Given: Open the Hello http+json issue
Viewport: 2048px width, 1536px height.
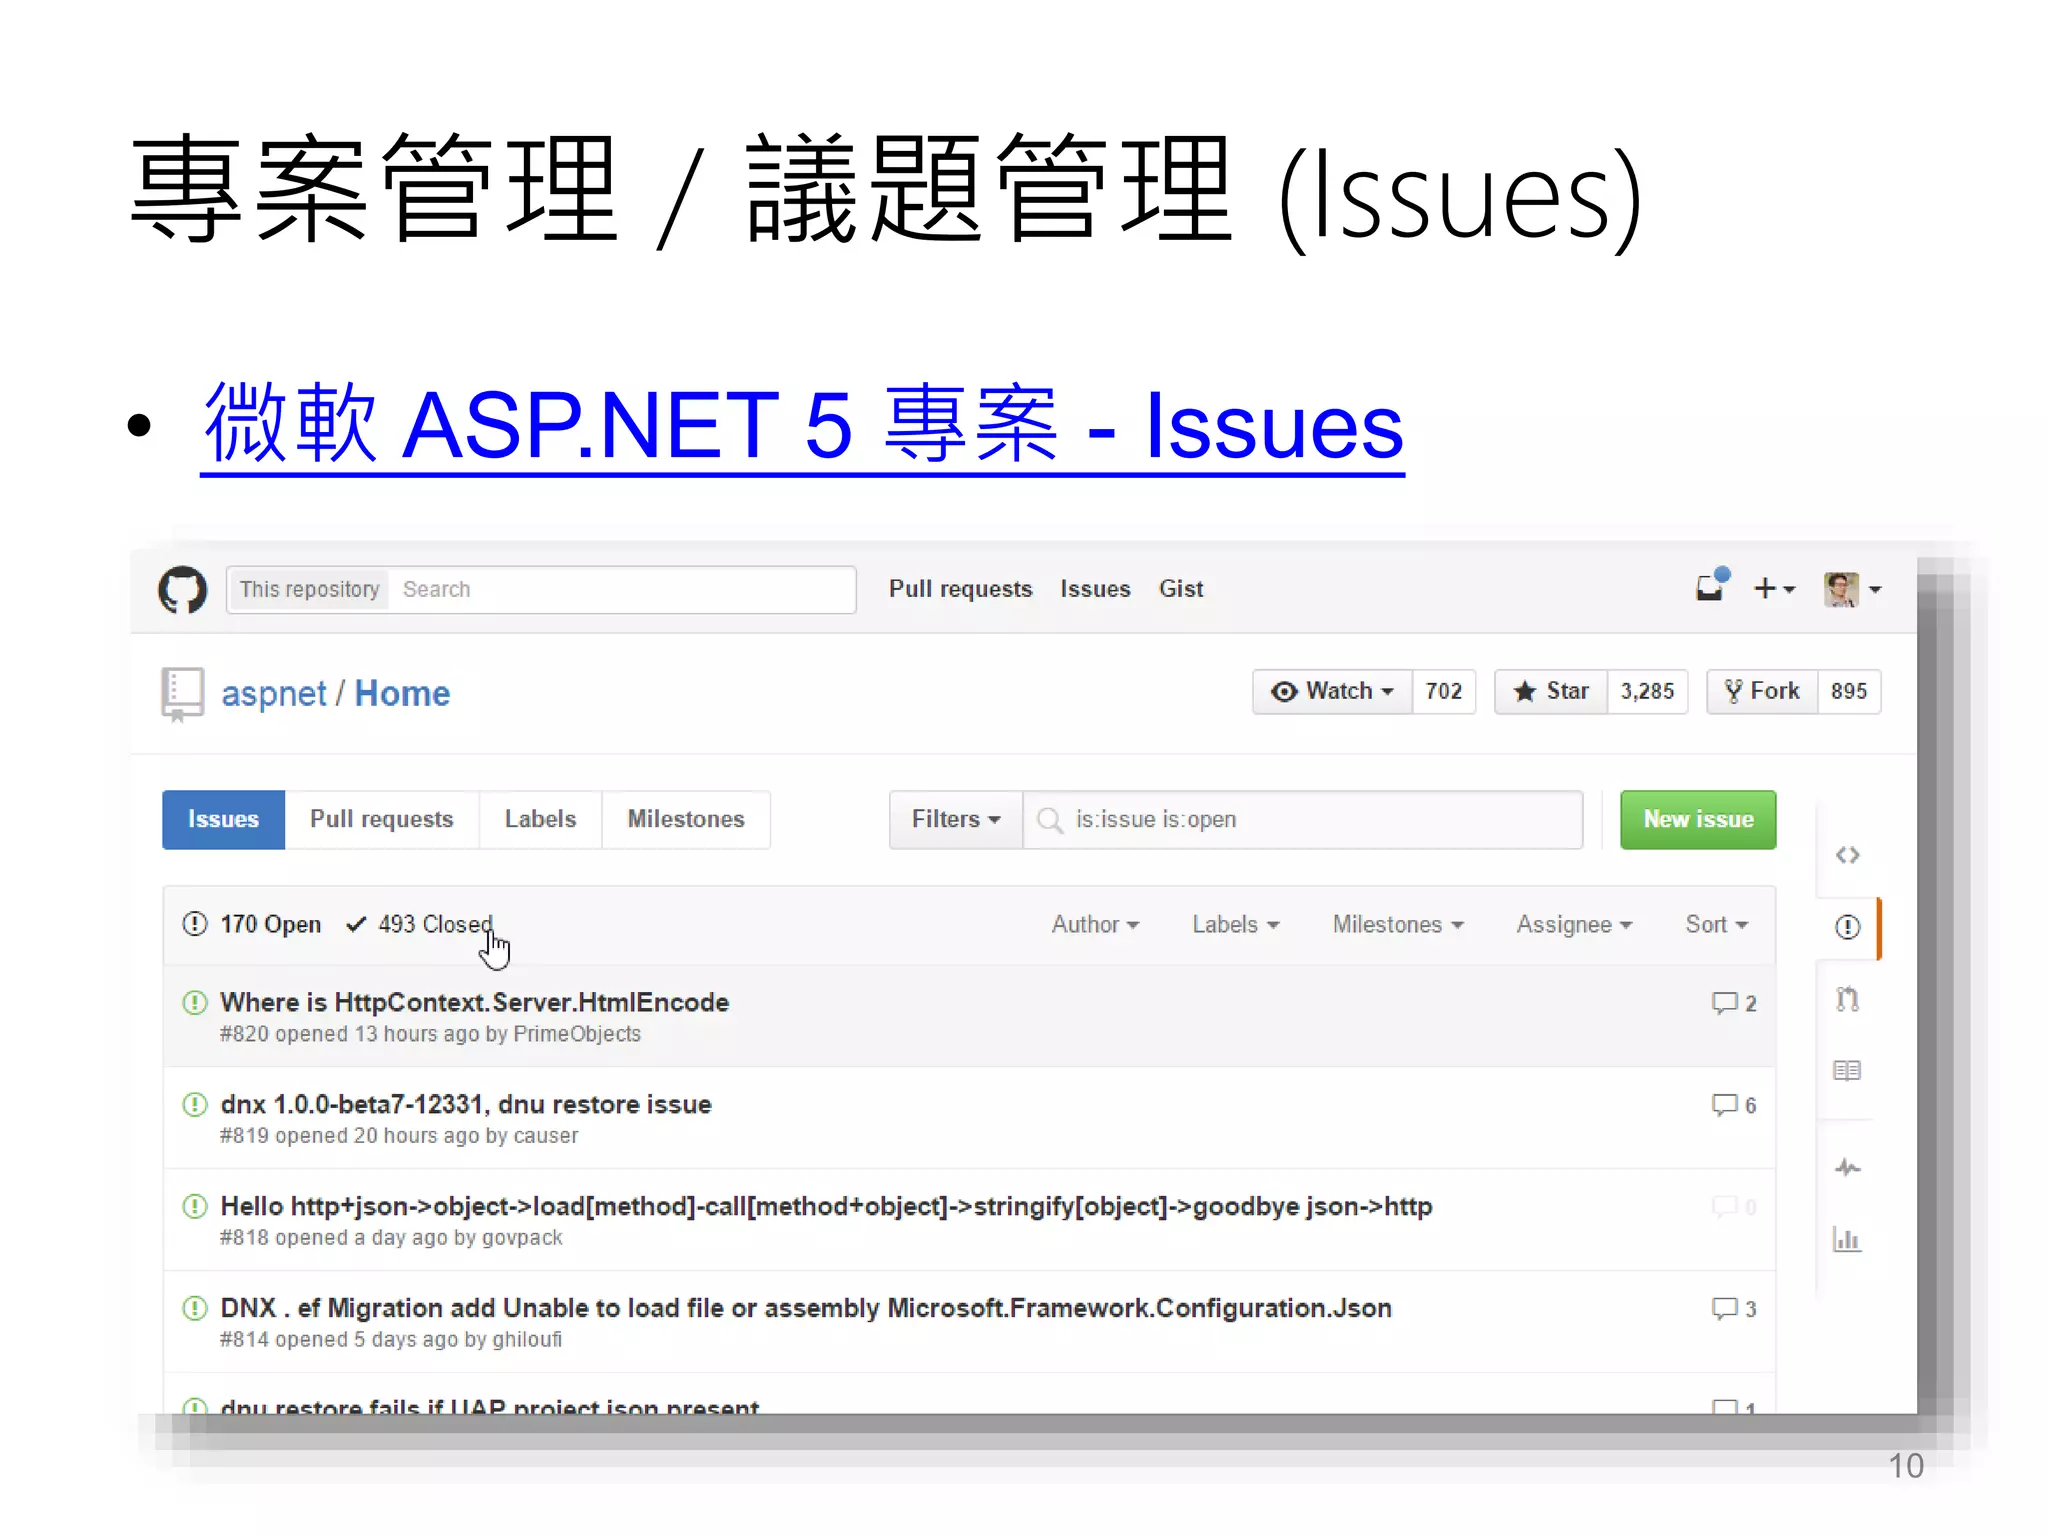Looking at the screenshot, I should click(826, 1206).
